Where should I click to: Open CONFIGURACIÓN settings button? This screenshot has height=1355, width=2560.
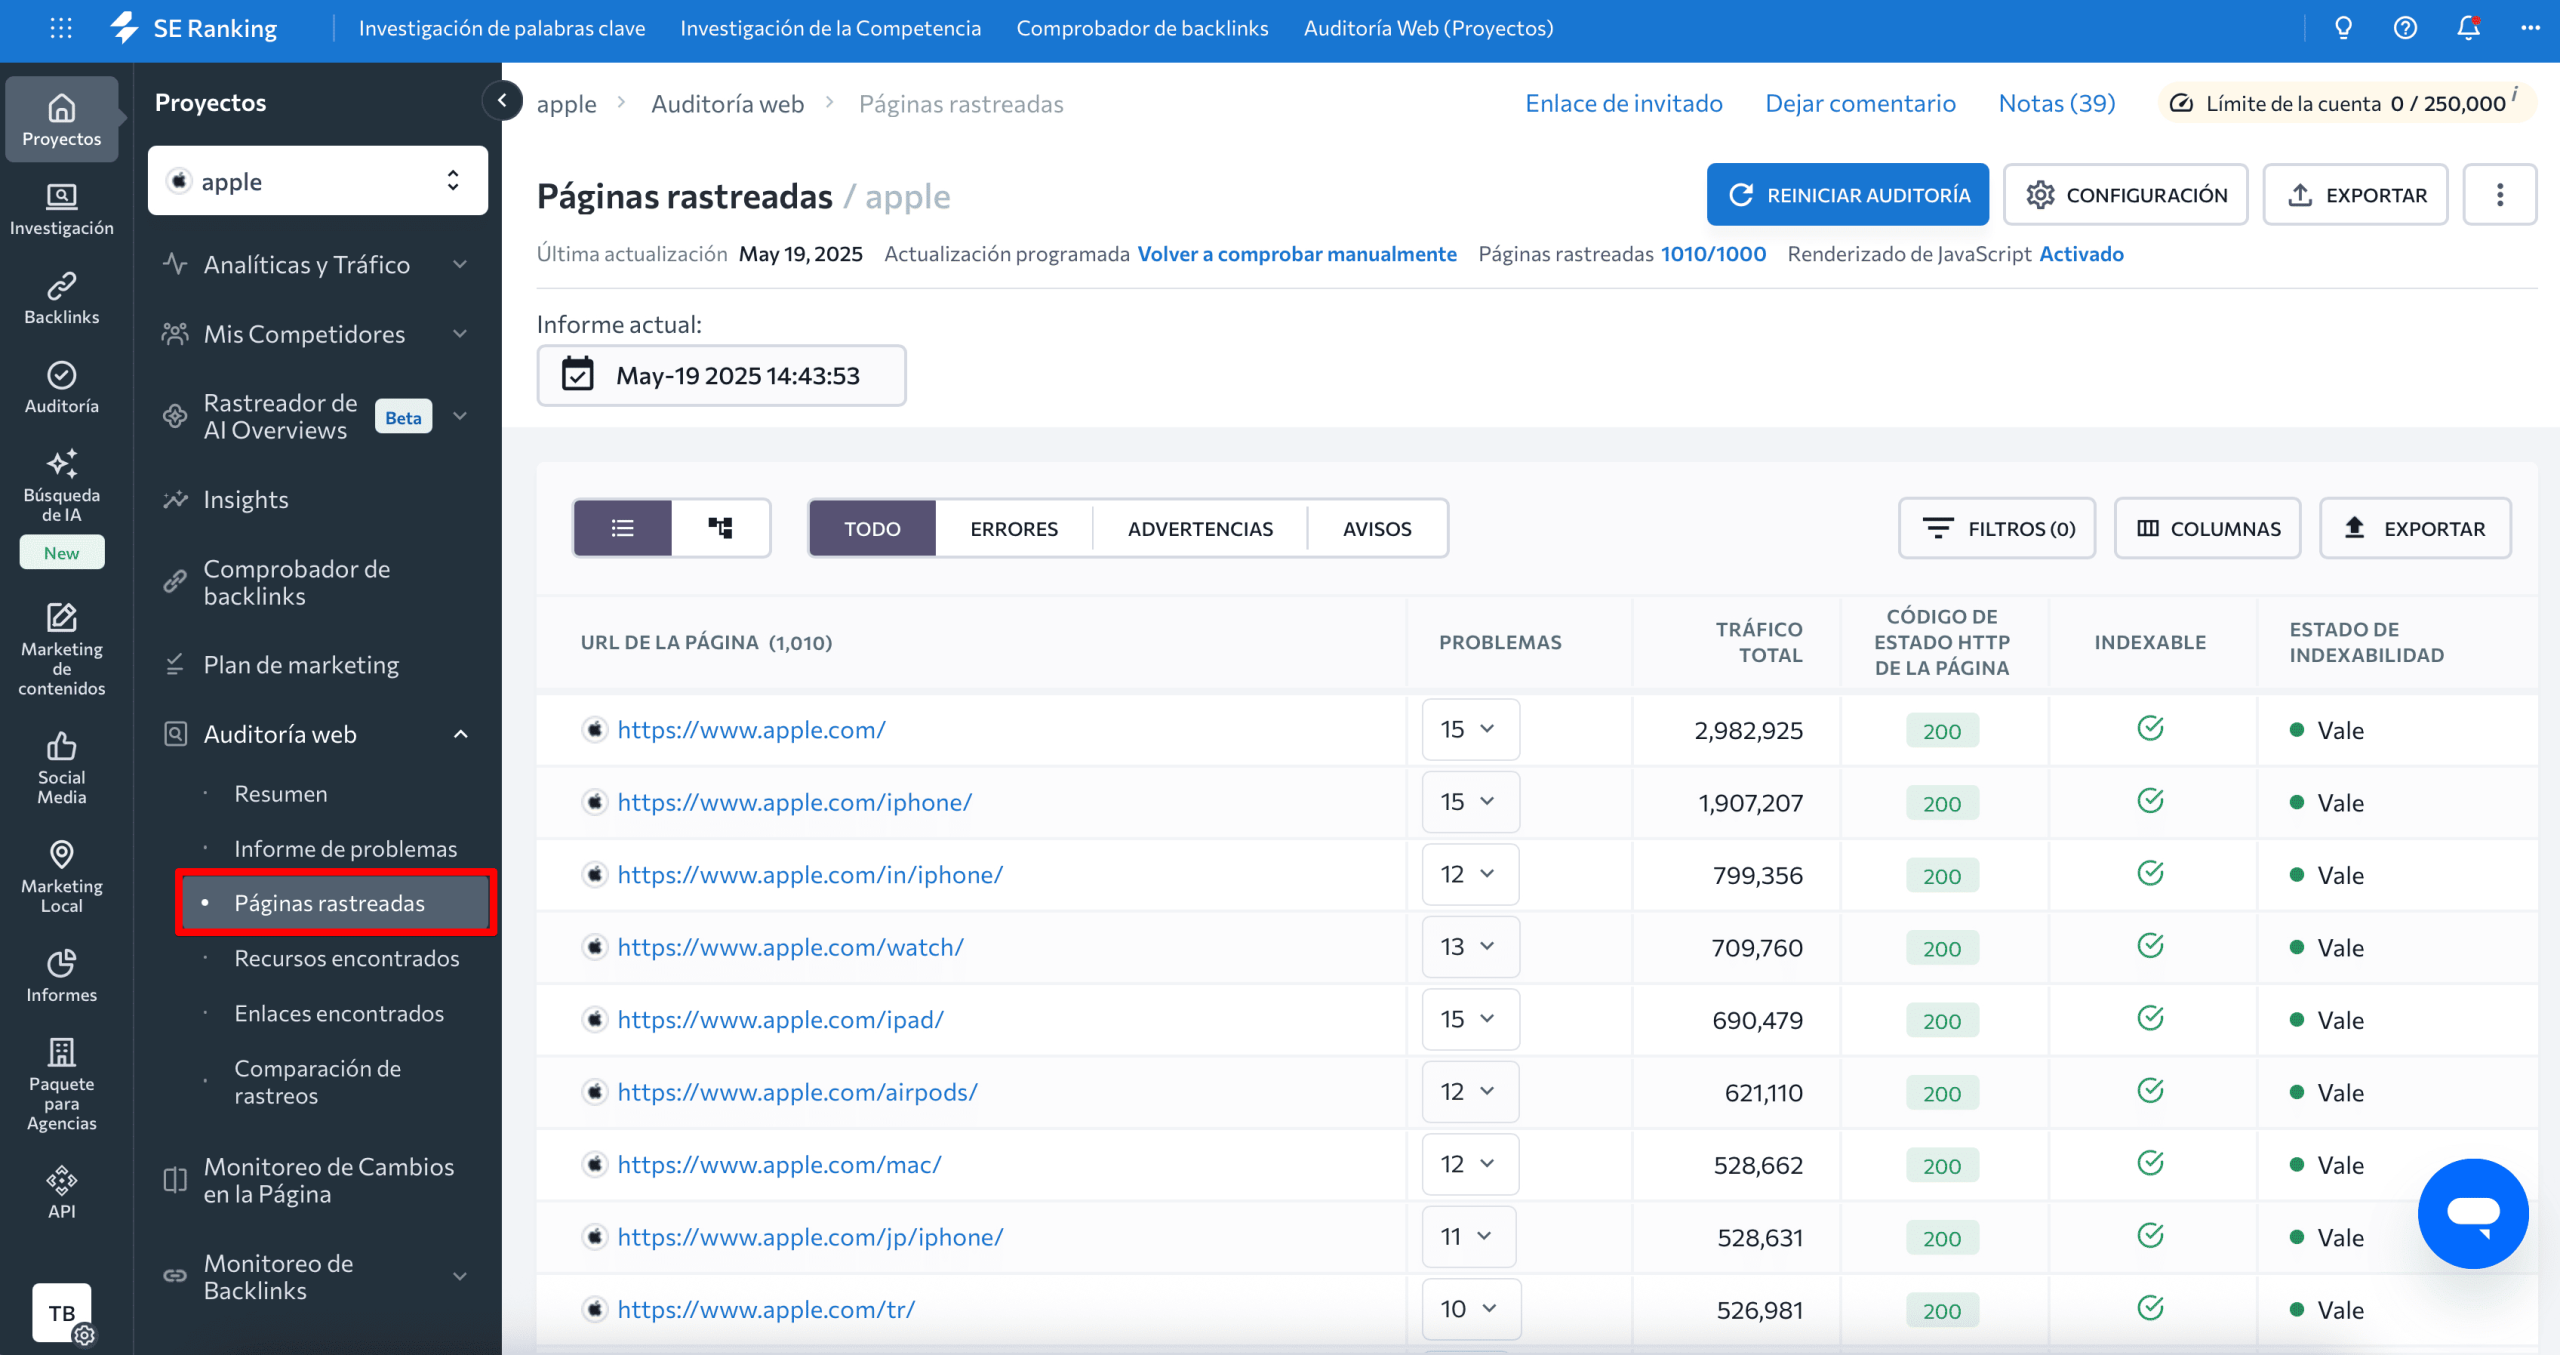[2125, 194]
